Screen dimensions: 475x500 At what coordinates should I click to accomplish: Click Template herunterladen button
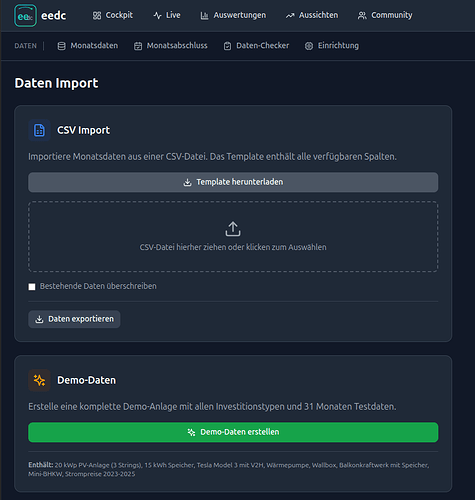(233, 182)
